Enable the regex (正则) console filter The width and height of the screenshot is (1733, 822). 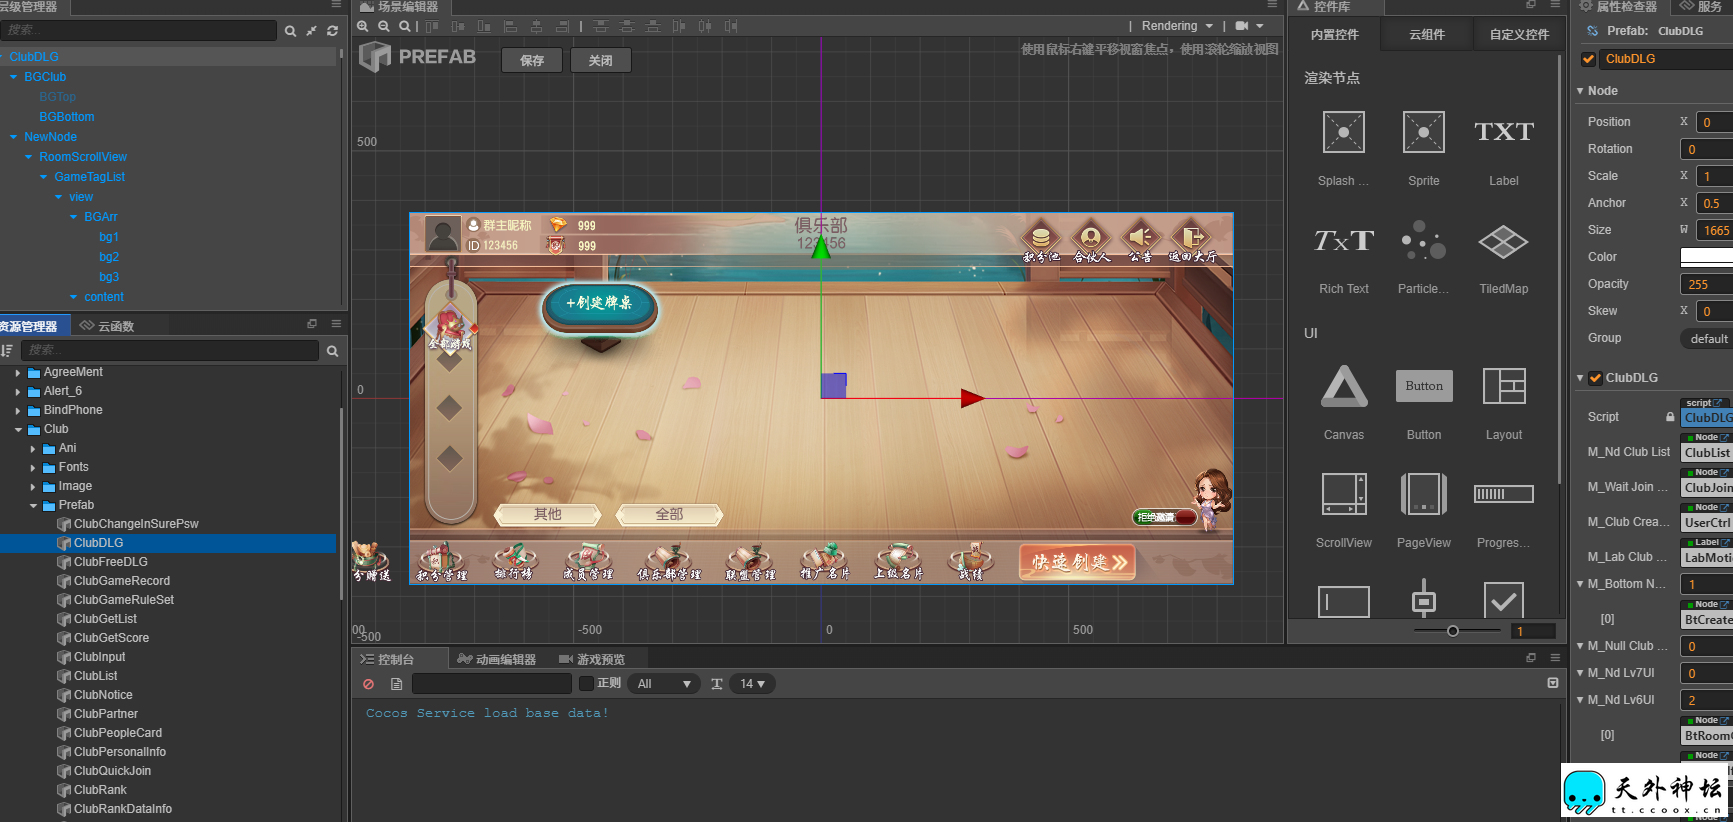coord(587,683)
